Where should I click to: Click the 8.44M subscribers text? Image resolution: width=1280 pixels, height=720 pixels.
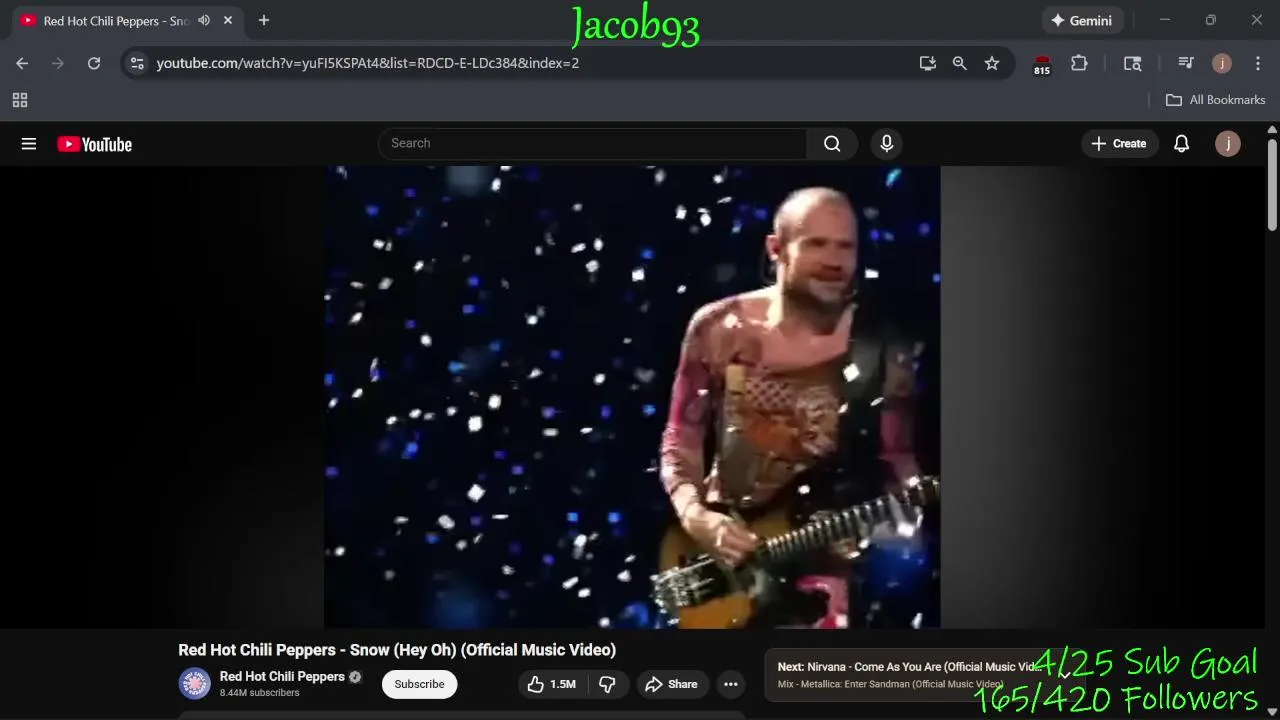point(260,693)
